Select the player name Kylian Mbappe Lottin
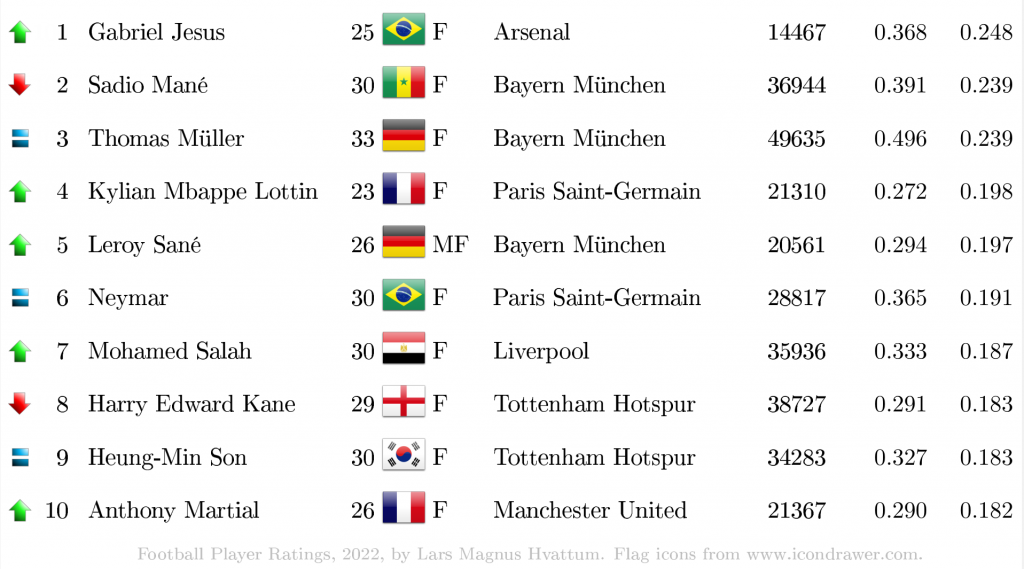 tap(203, 191)
